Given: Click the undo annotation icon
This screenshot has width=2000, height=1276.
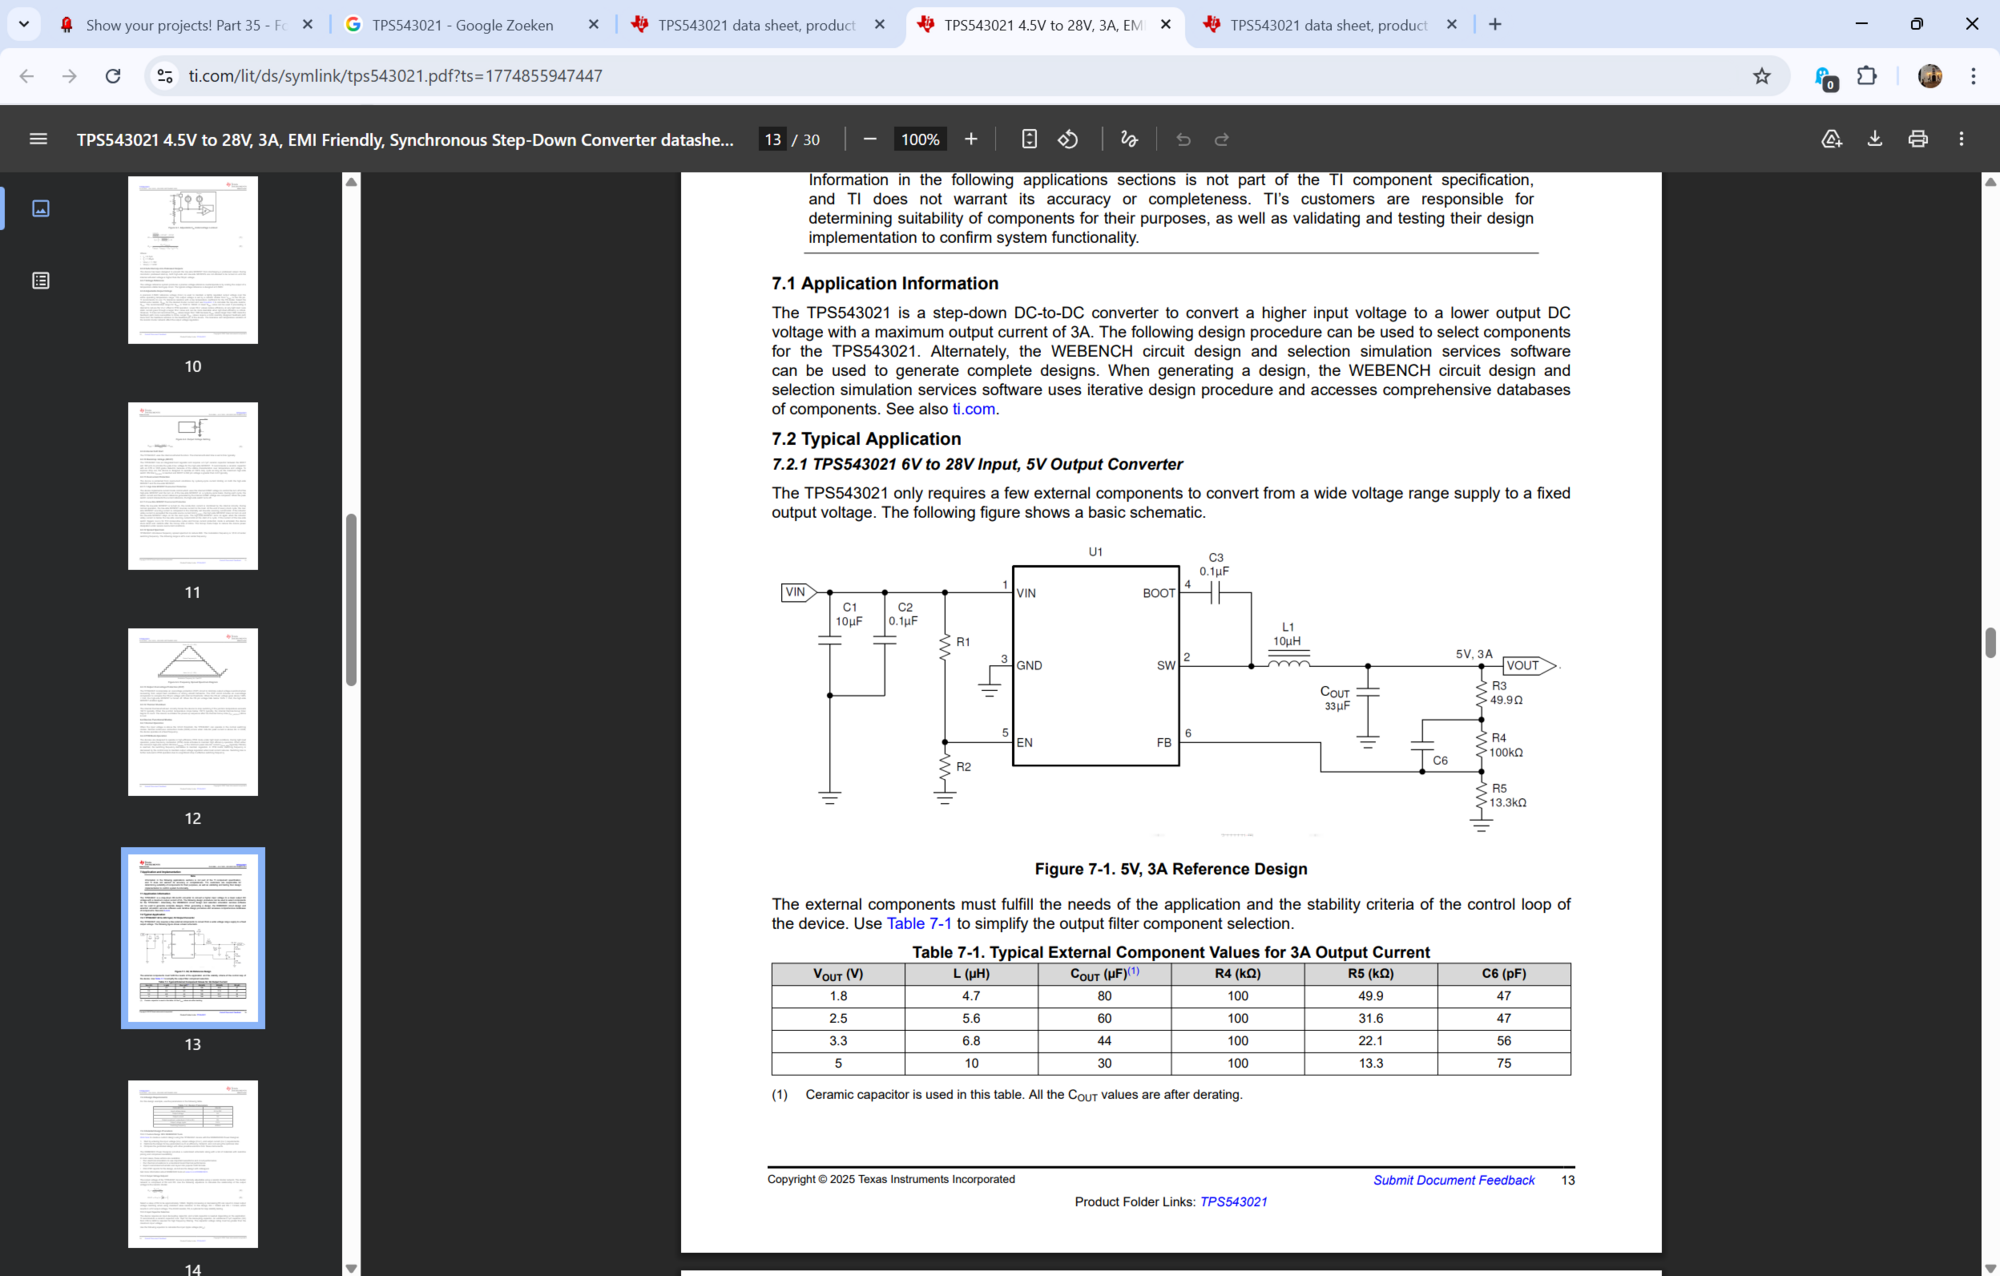Looking at the screenshot, I should point(1183,139).
